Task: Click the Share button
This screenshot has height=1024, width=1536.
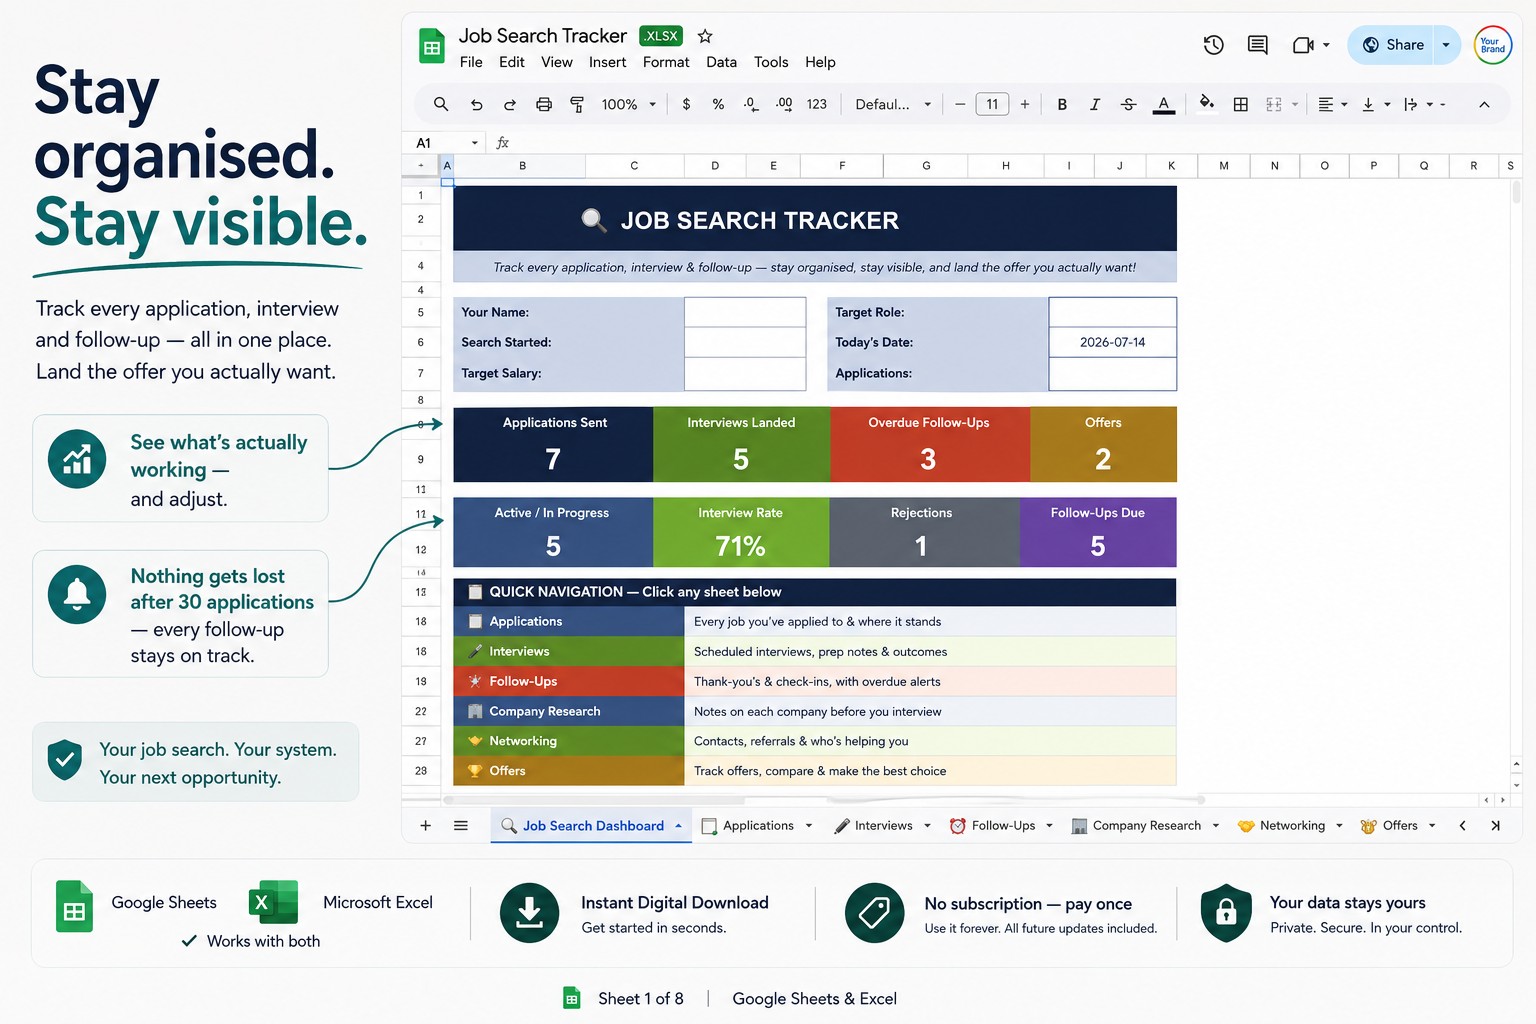Action: 1392,45
